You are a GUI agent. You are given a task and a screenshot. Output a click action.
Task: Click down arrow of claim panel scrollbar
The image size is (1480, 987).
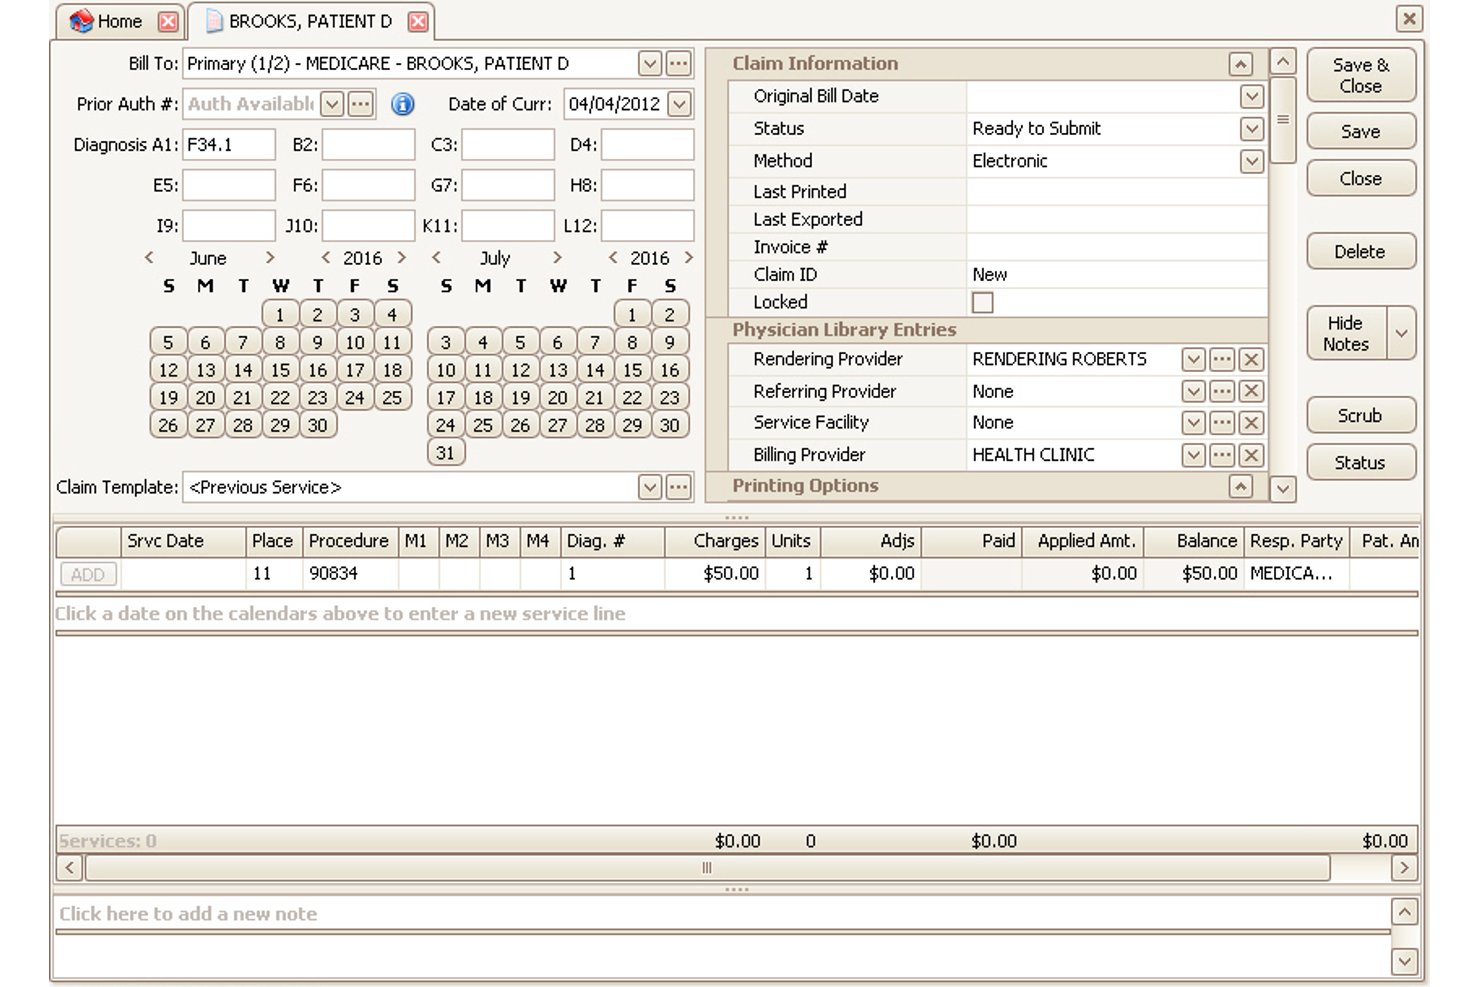click(1283, 489)
